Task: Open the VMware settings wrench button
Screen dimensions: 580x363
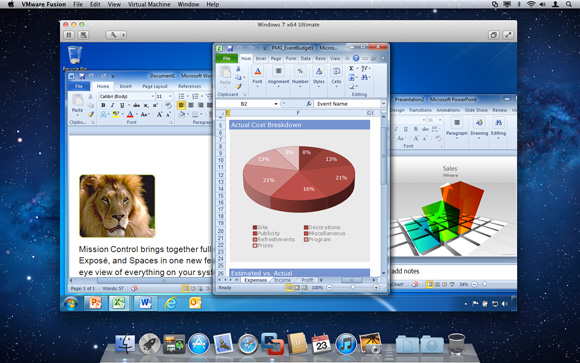Action: pos(114,35)
